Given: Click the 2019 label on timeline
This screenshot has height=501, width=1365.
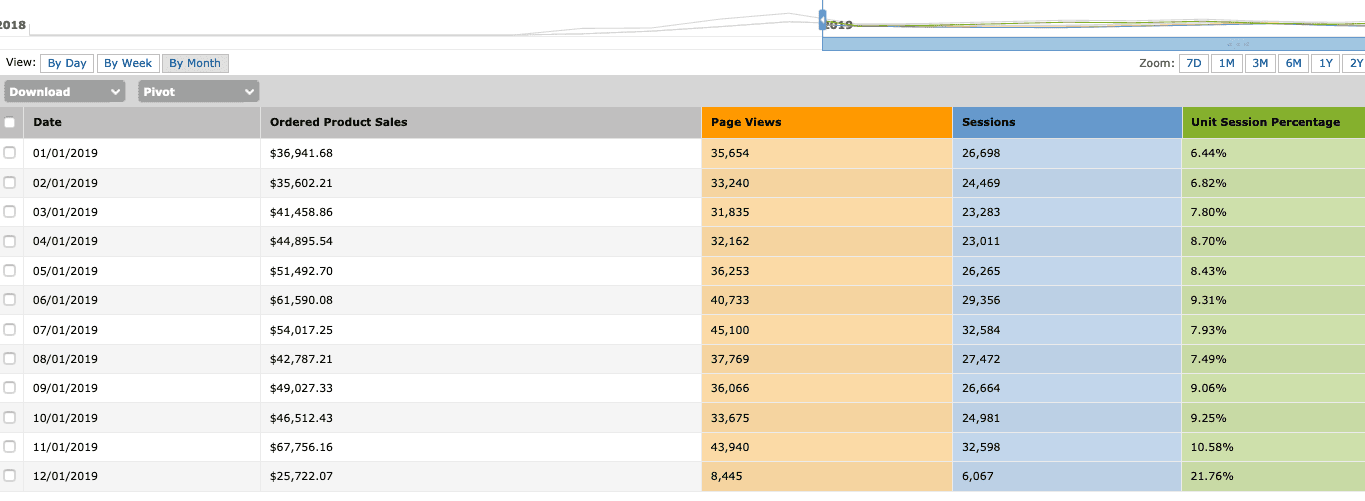Looking at the screenshot, I should pyautogui.click(x=841, y=25).
